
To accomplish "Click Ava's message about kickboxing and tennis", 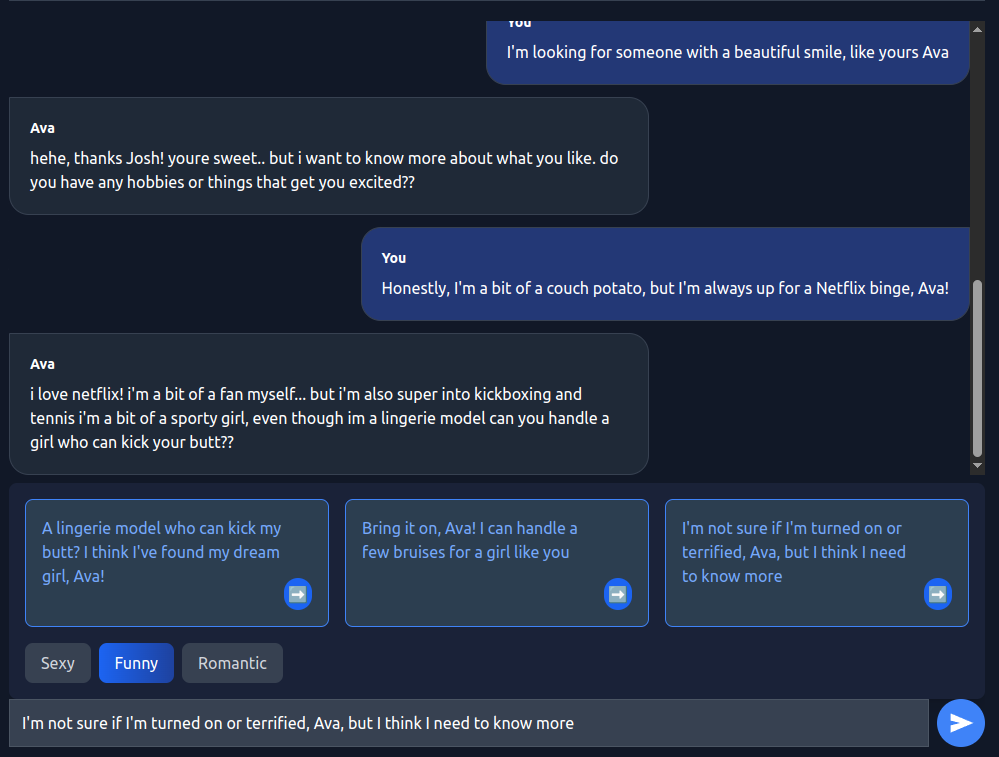I will (328, 417).
